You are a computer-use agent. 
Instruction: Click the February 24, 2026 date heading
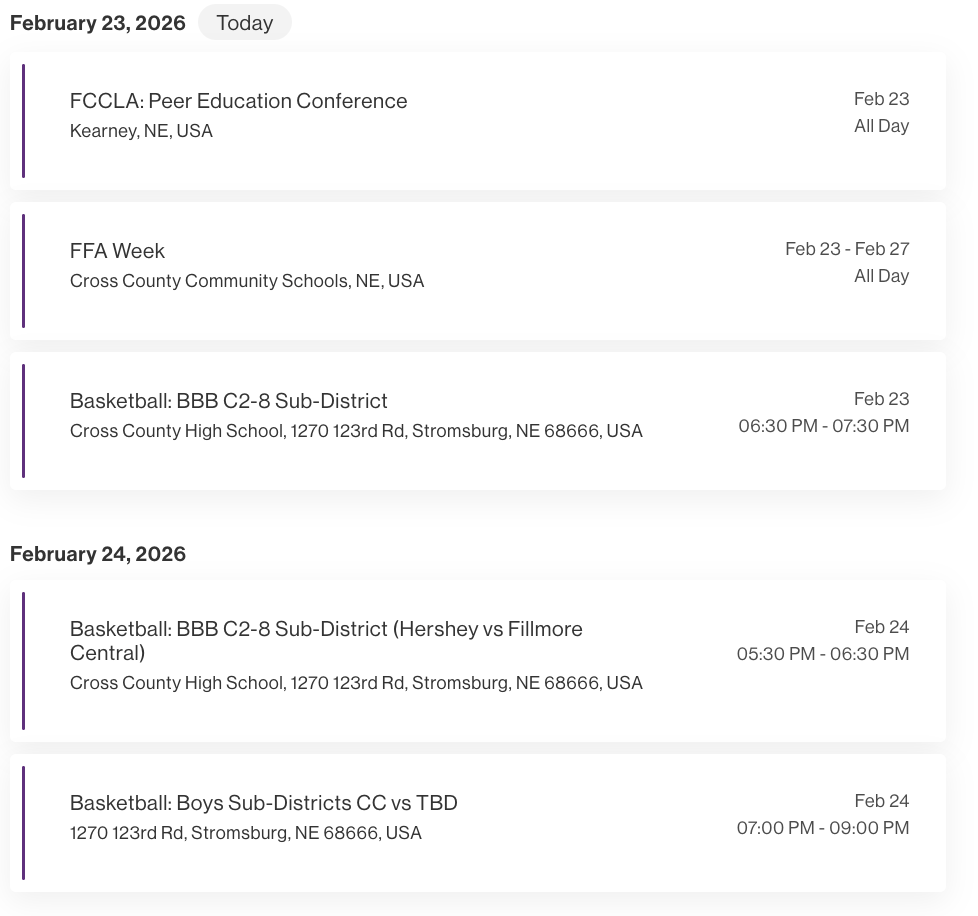pyautogui.click(x=97, y=554)
